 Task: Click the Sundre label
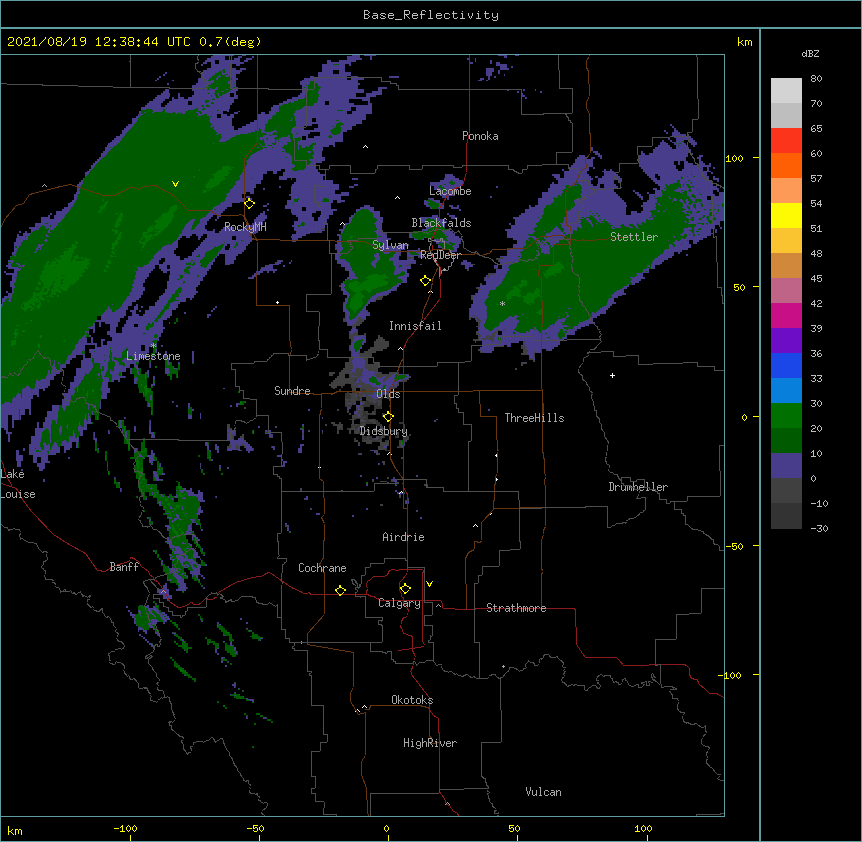(292, 391)
